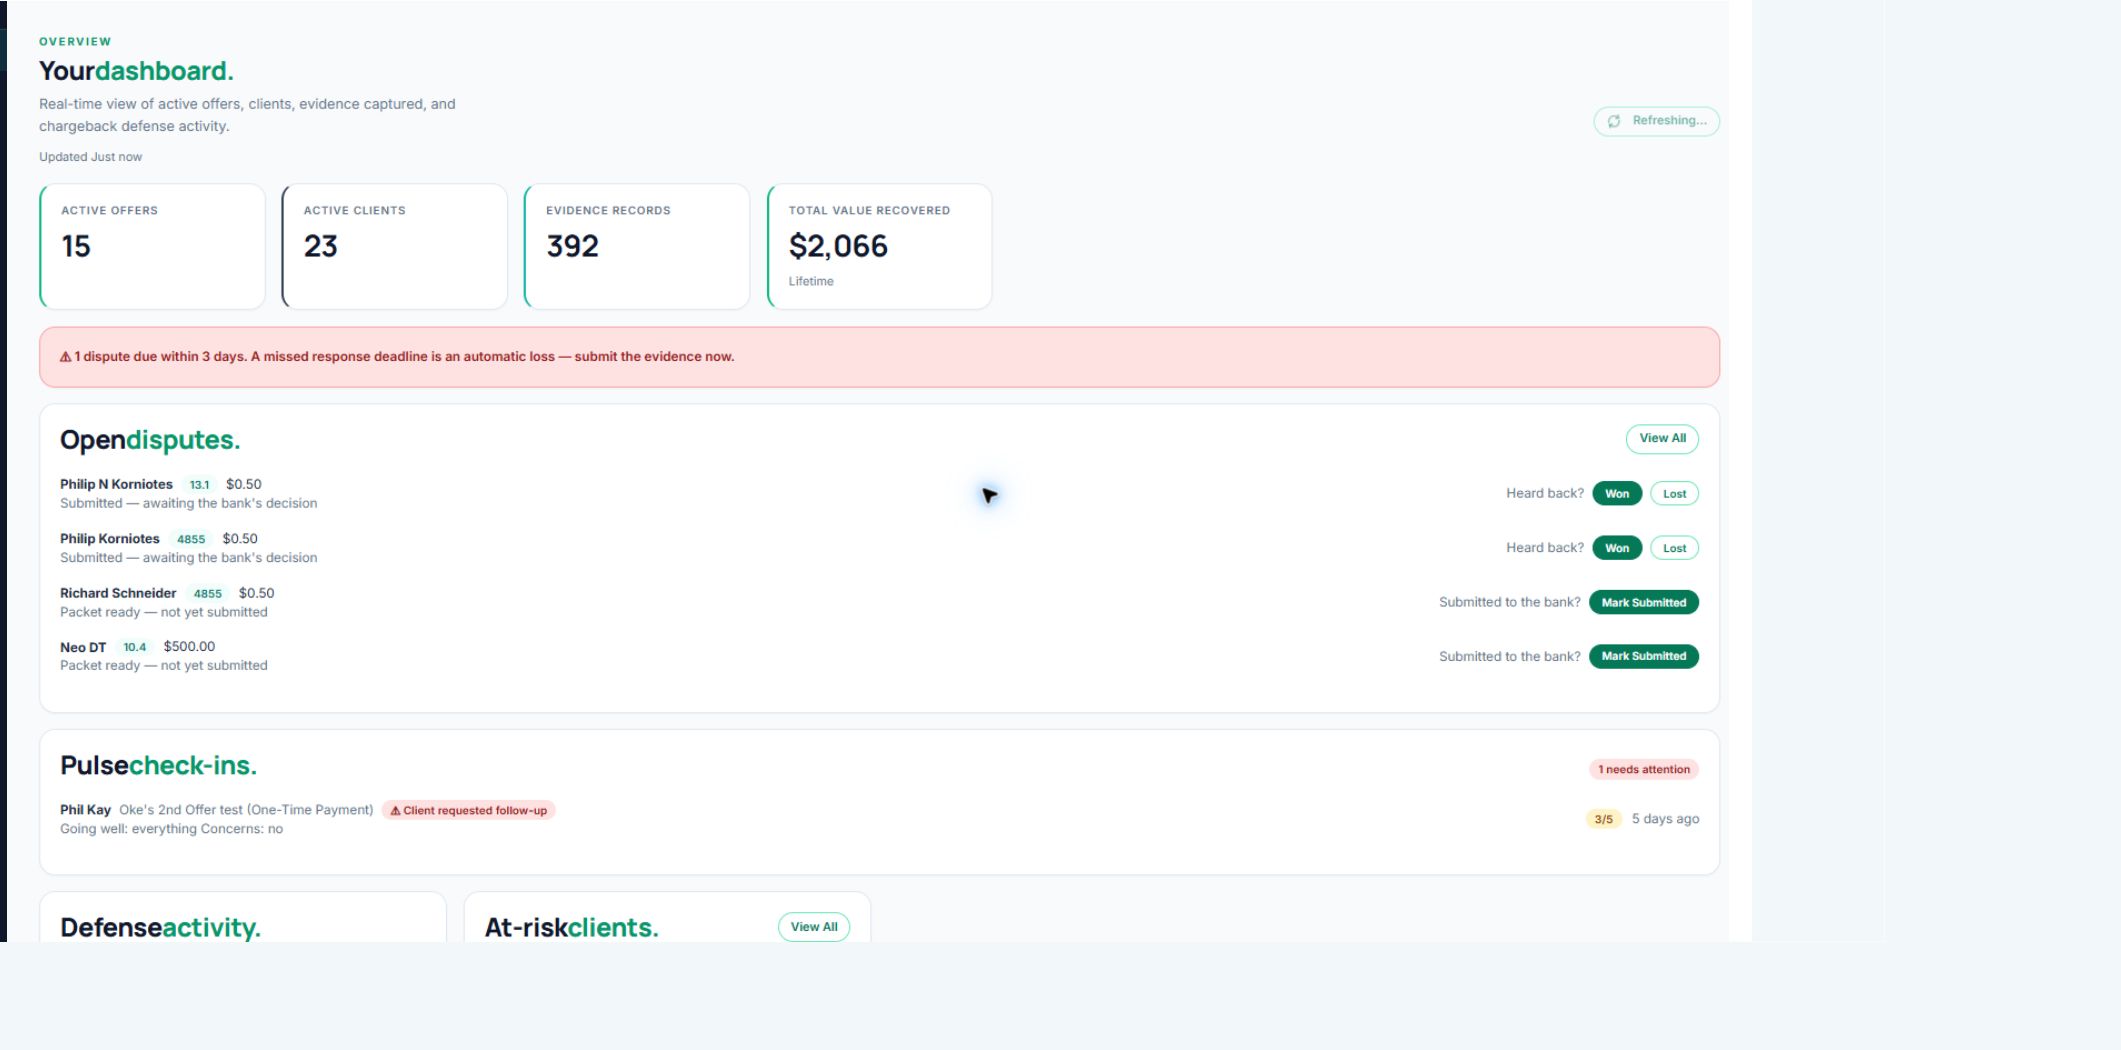
Task: Open Neo DT dispute name
Action: (x=83, y=647)
